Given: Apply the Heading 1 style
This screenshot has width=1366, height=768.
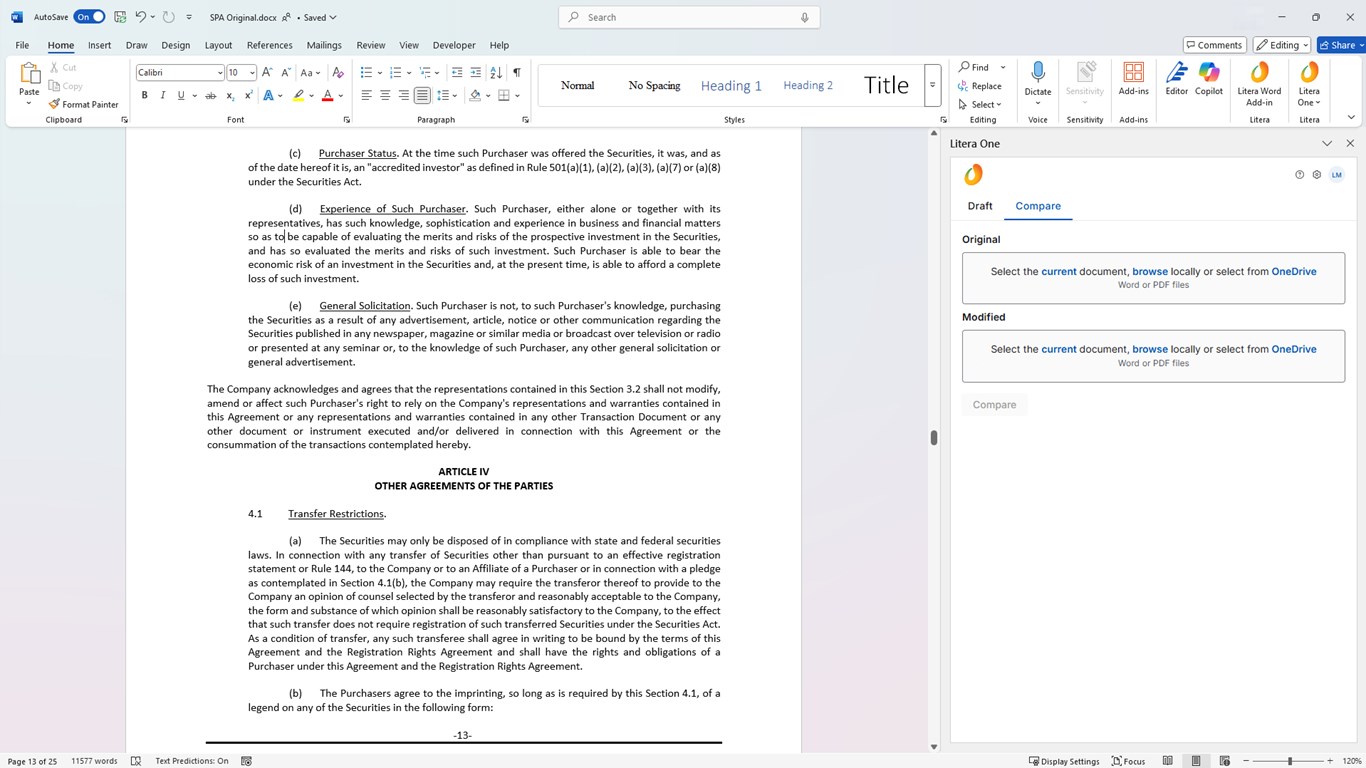Looking at the screenshot, I should (x=731, y=86).
